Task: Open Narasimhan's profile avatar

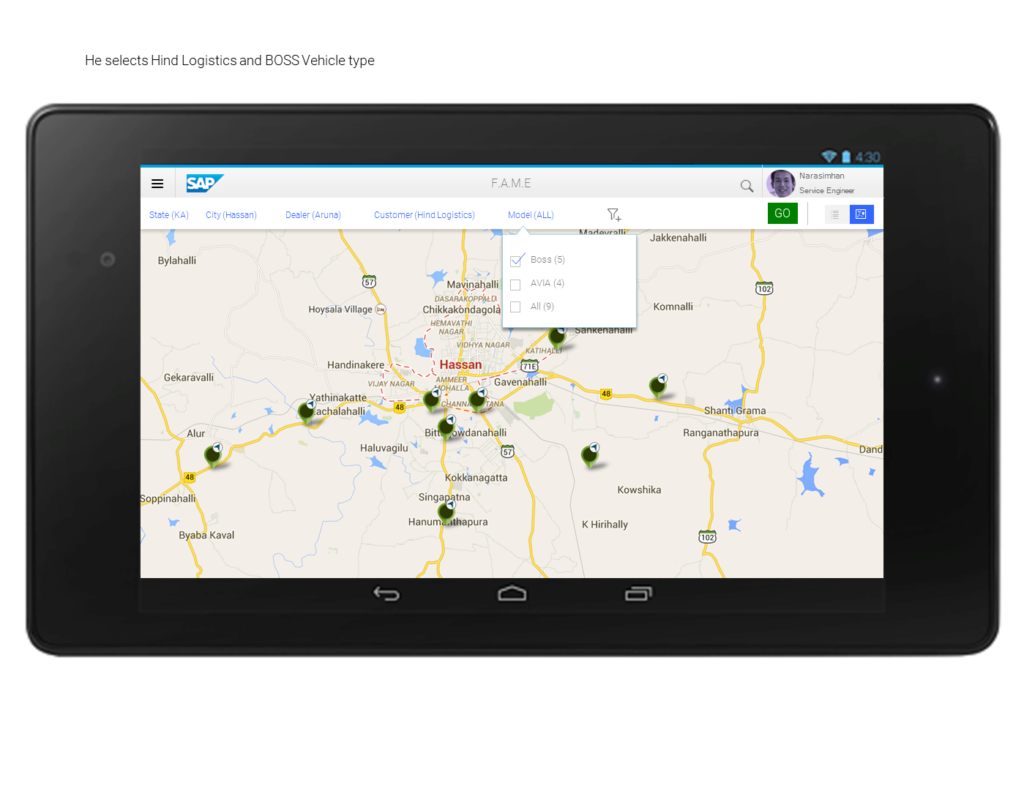Action: pyautogui.click(x=781, y=183)
